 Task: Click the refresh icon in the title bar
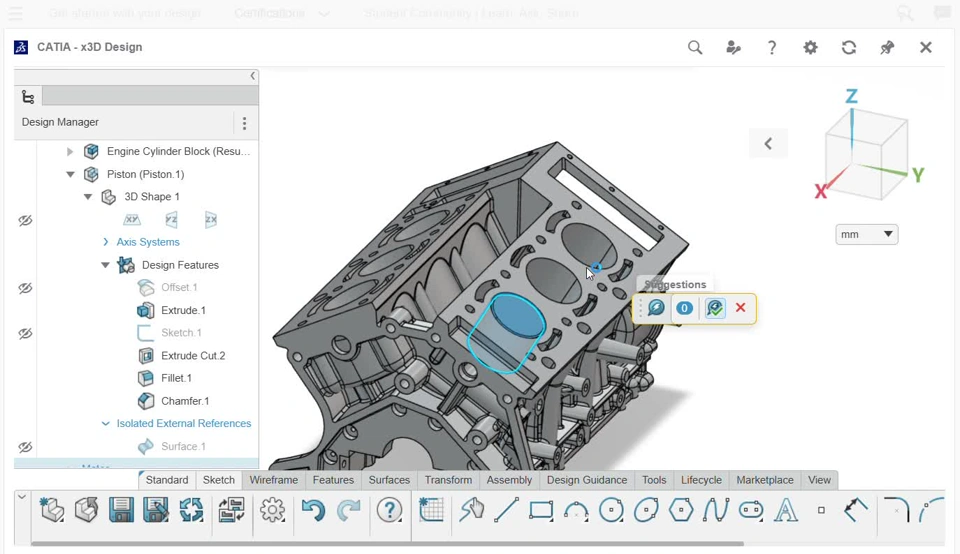click(x=849, y=47)
